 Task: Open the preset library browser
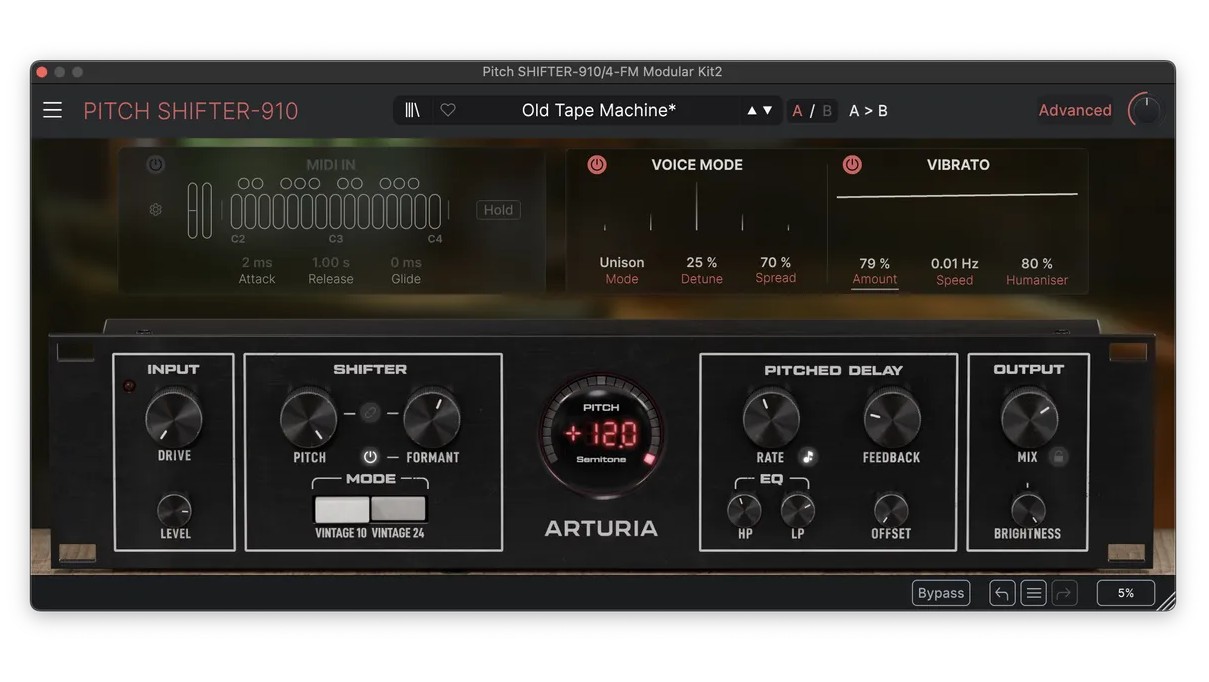[x=412, y=111]
